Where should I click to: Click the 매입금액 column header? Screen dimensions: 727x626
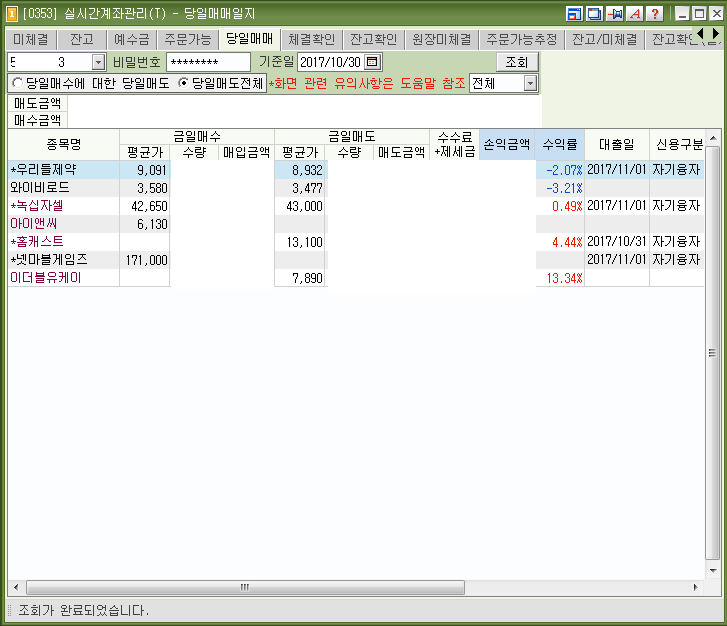246,153
